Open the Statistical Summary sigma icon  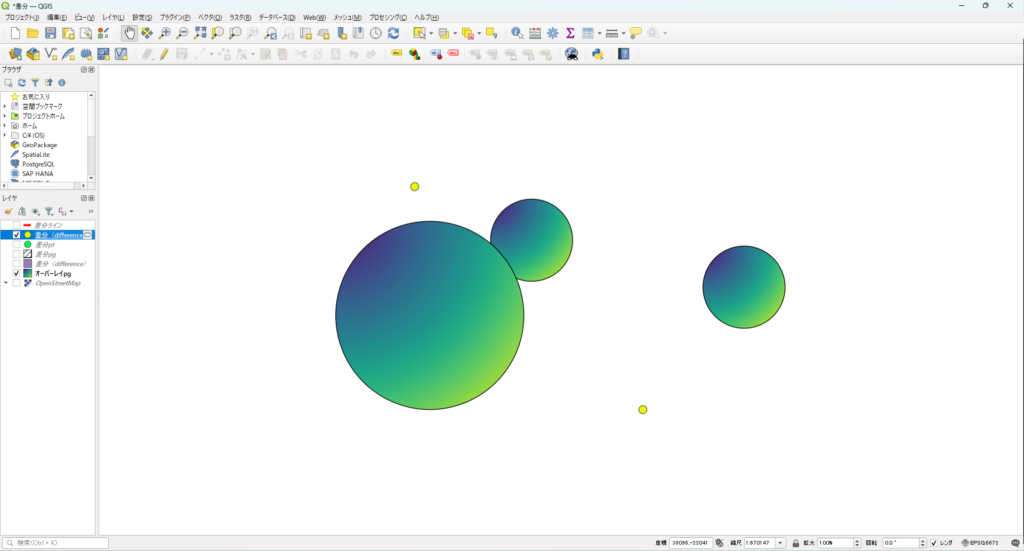570,33
